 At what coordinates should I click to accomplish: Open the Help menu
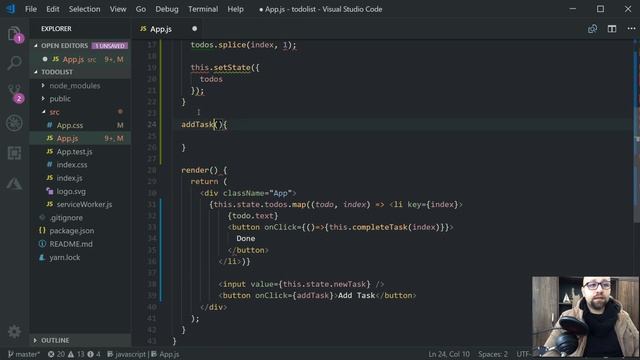tap(236, 9)
